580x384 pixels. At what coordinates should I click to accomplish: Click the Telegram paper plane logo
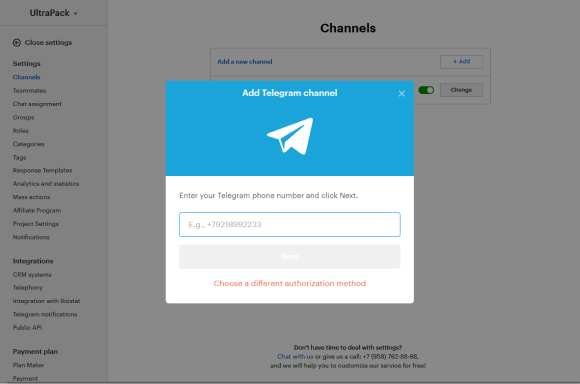(290, 136)
